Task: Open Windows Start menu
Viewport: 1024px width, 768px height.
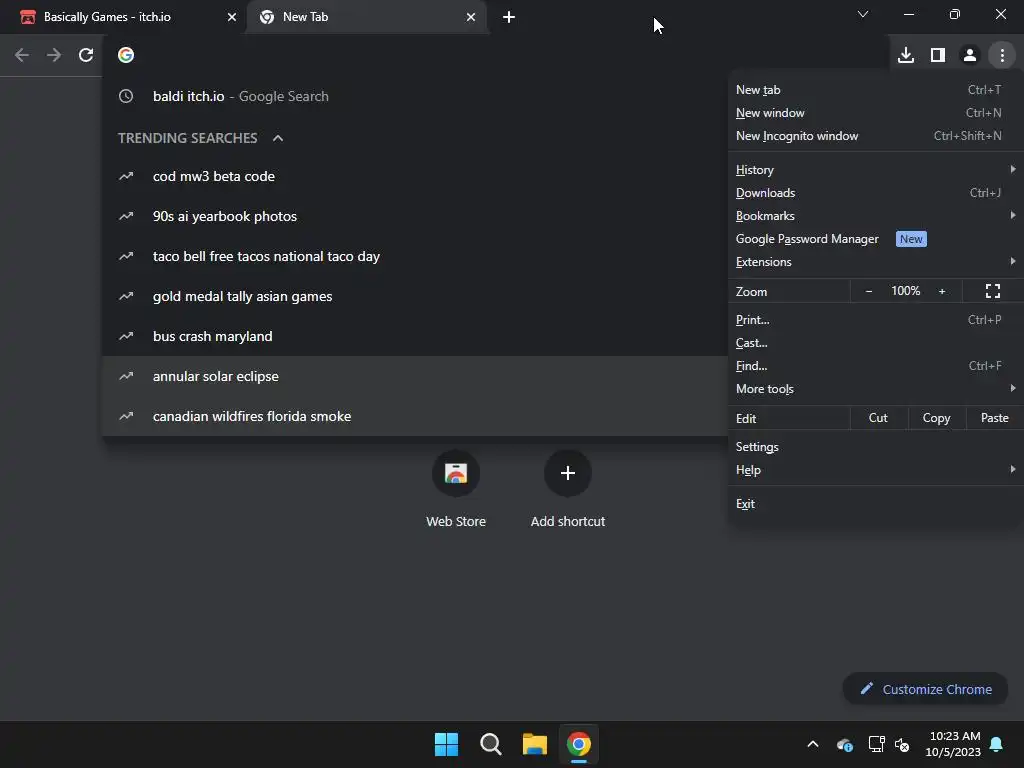Action: tap(447, 744)
